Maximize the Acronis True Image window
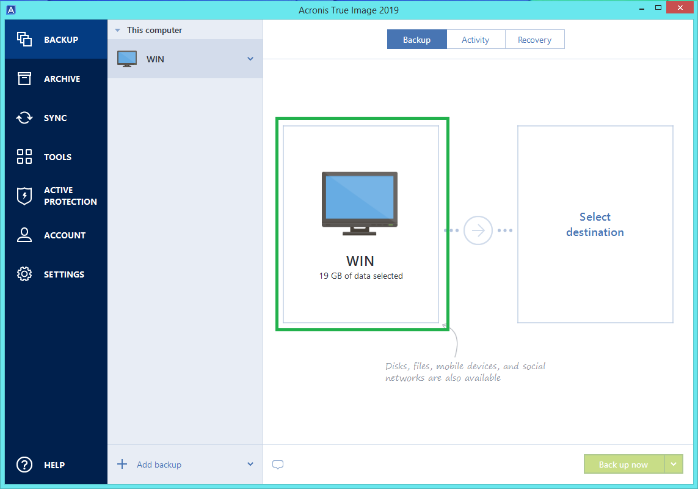The height and width of the screenshot is (489, 698). 658,8
